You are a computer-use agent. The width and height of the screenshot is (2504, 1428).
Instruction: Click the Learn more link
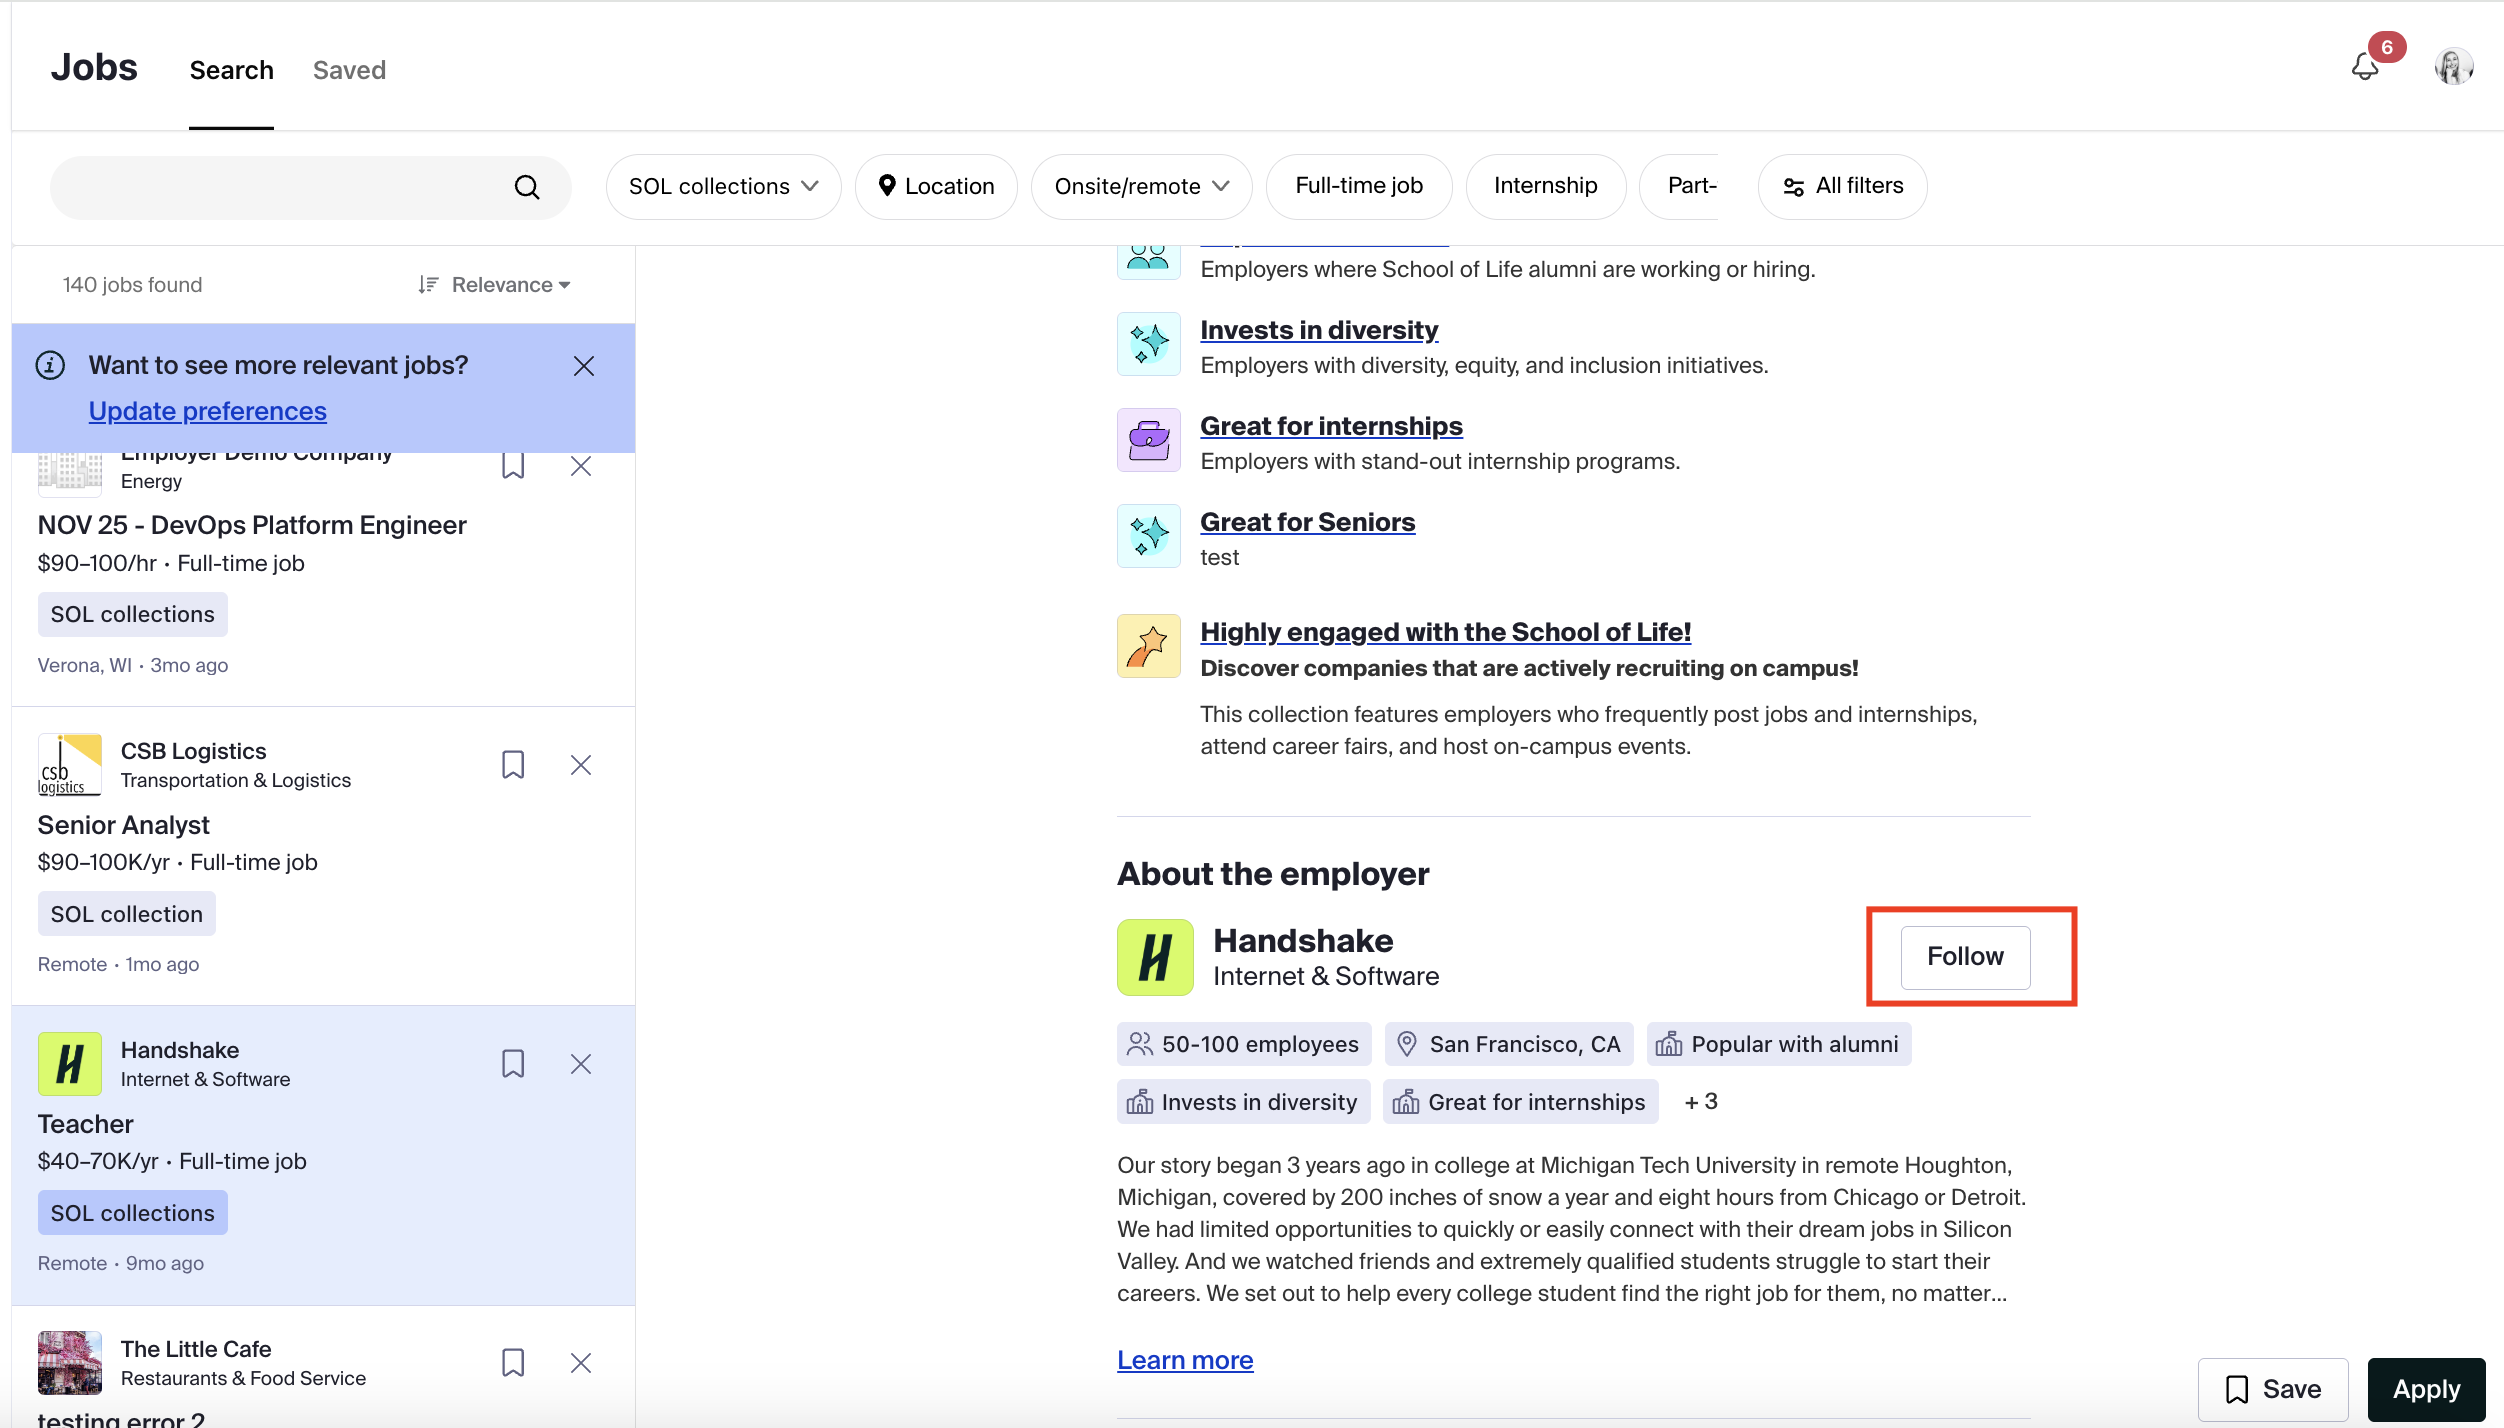[x=1185, y=1360]
